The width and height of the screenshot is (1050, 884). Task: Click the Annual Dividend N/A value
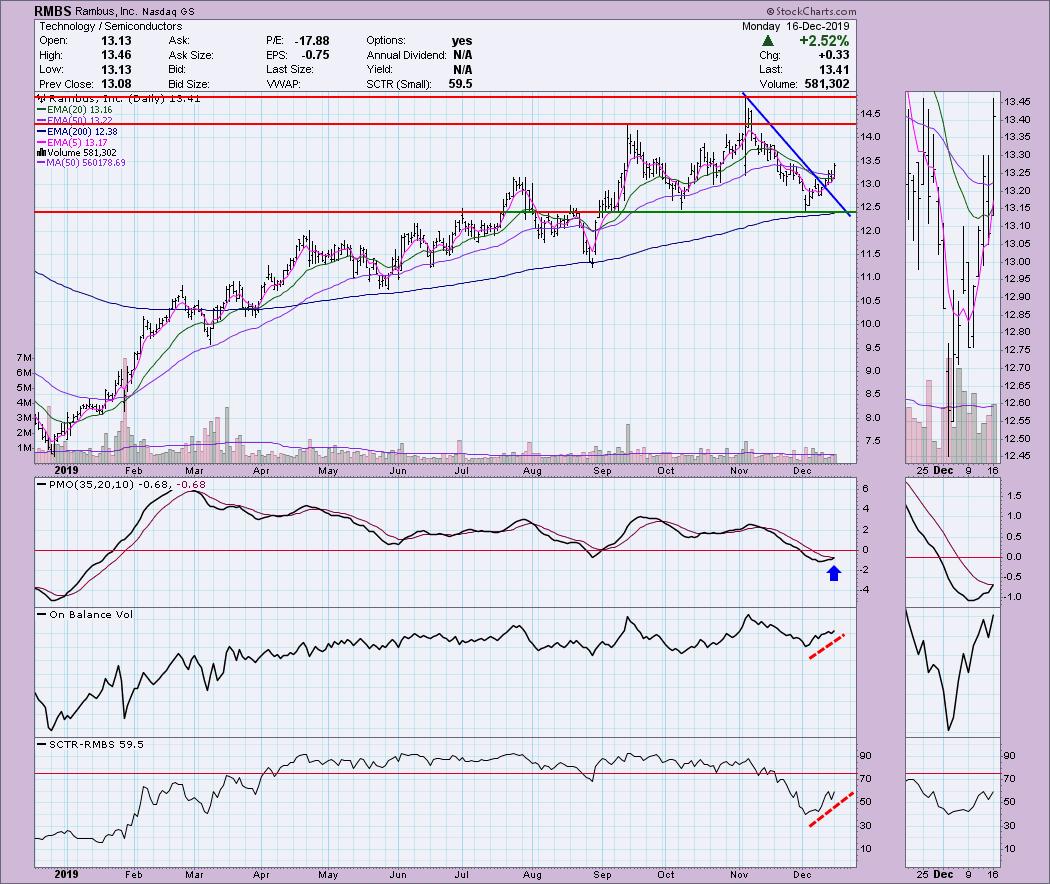[462, 55]
